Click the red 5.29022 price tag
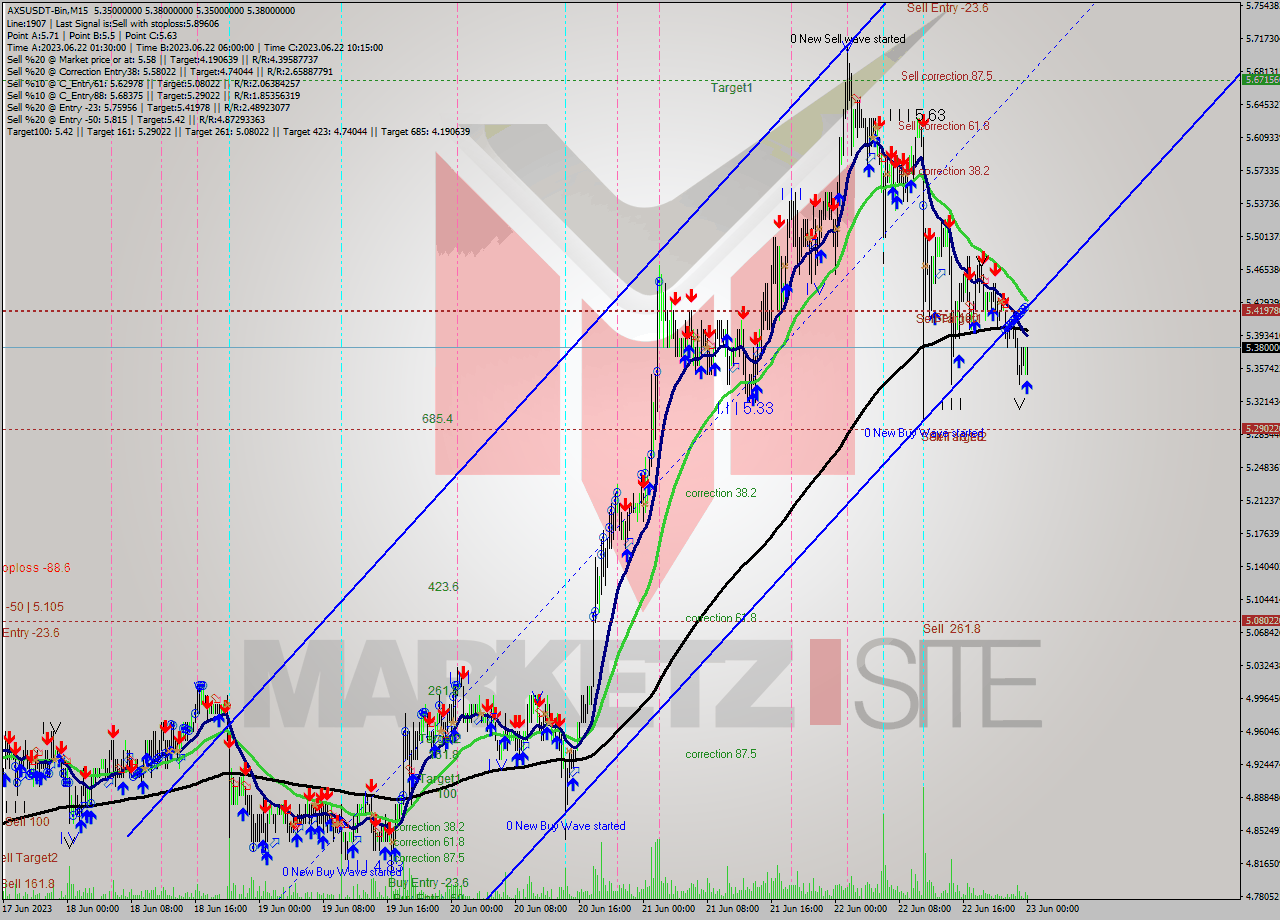This screenshot has width=1280, height=920. pyautogui.click(x=1259, y=428)
